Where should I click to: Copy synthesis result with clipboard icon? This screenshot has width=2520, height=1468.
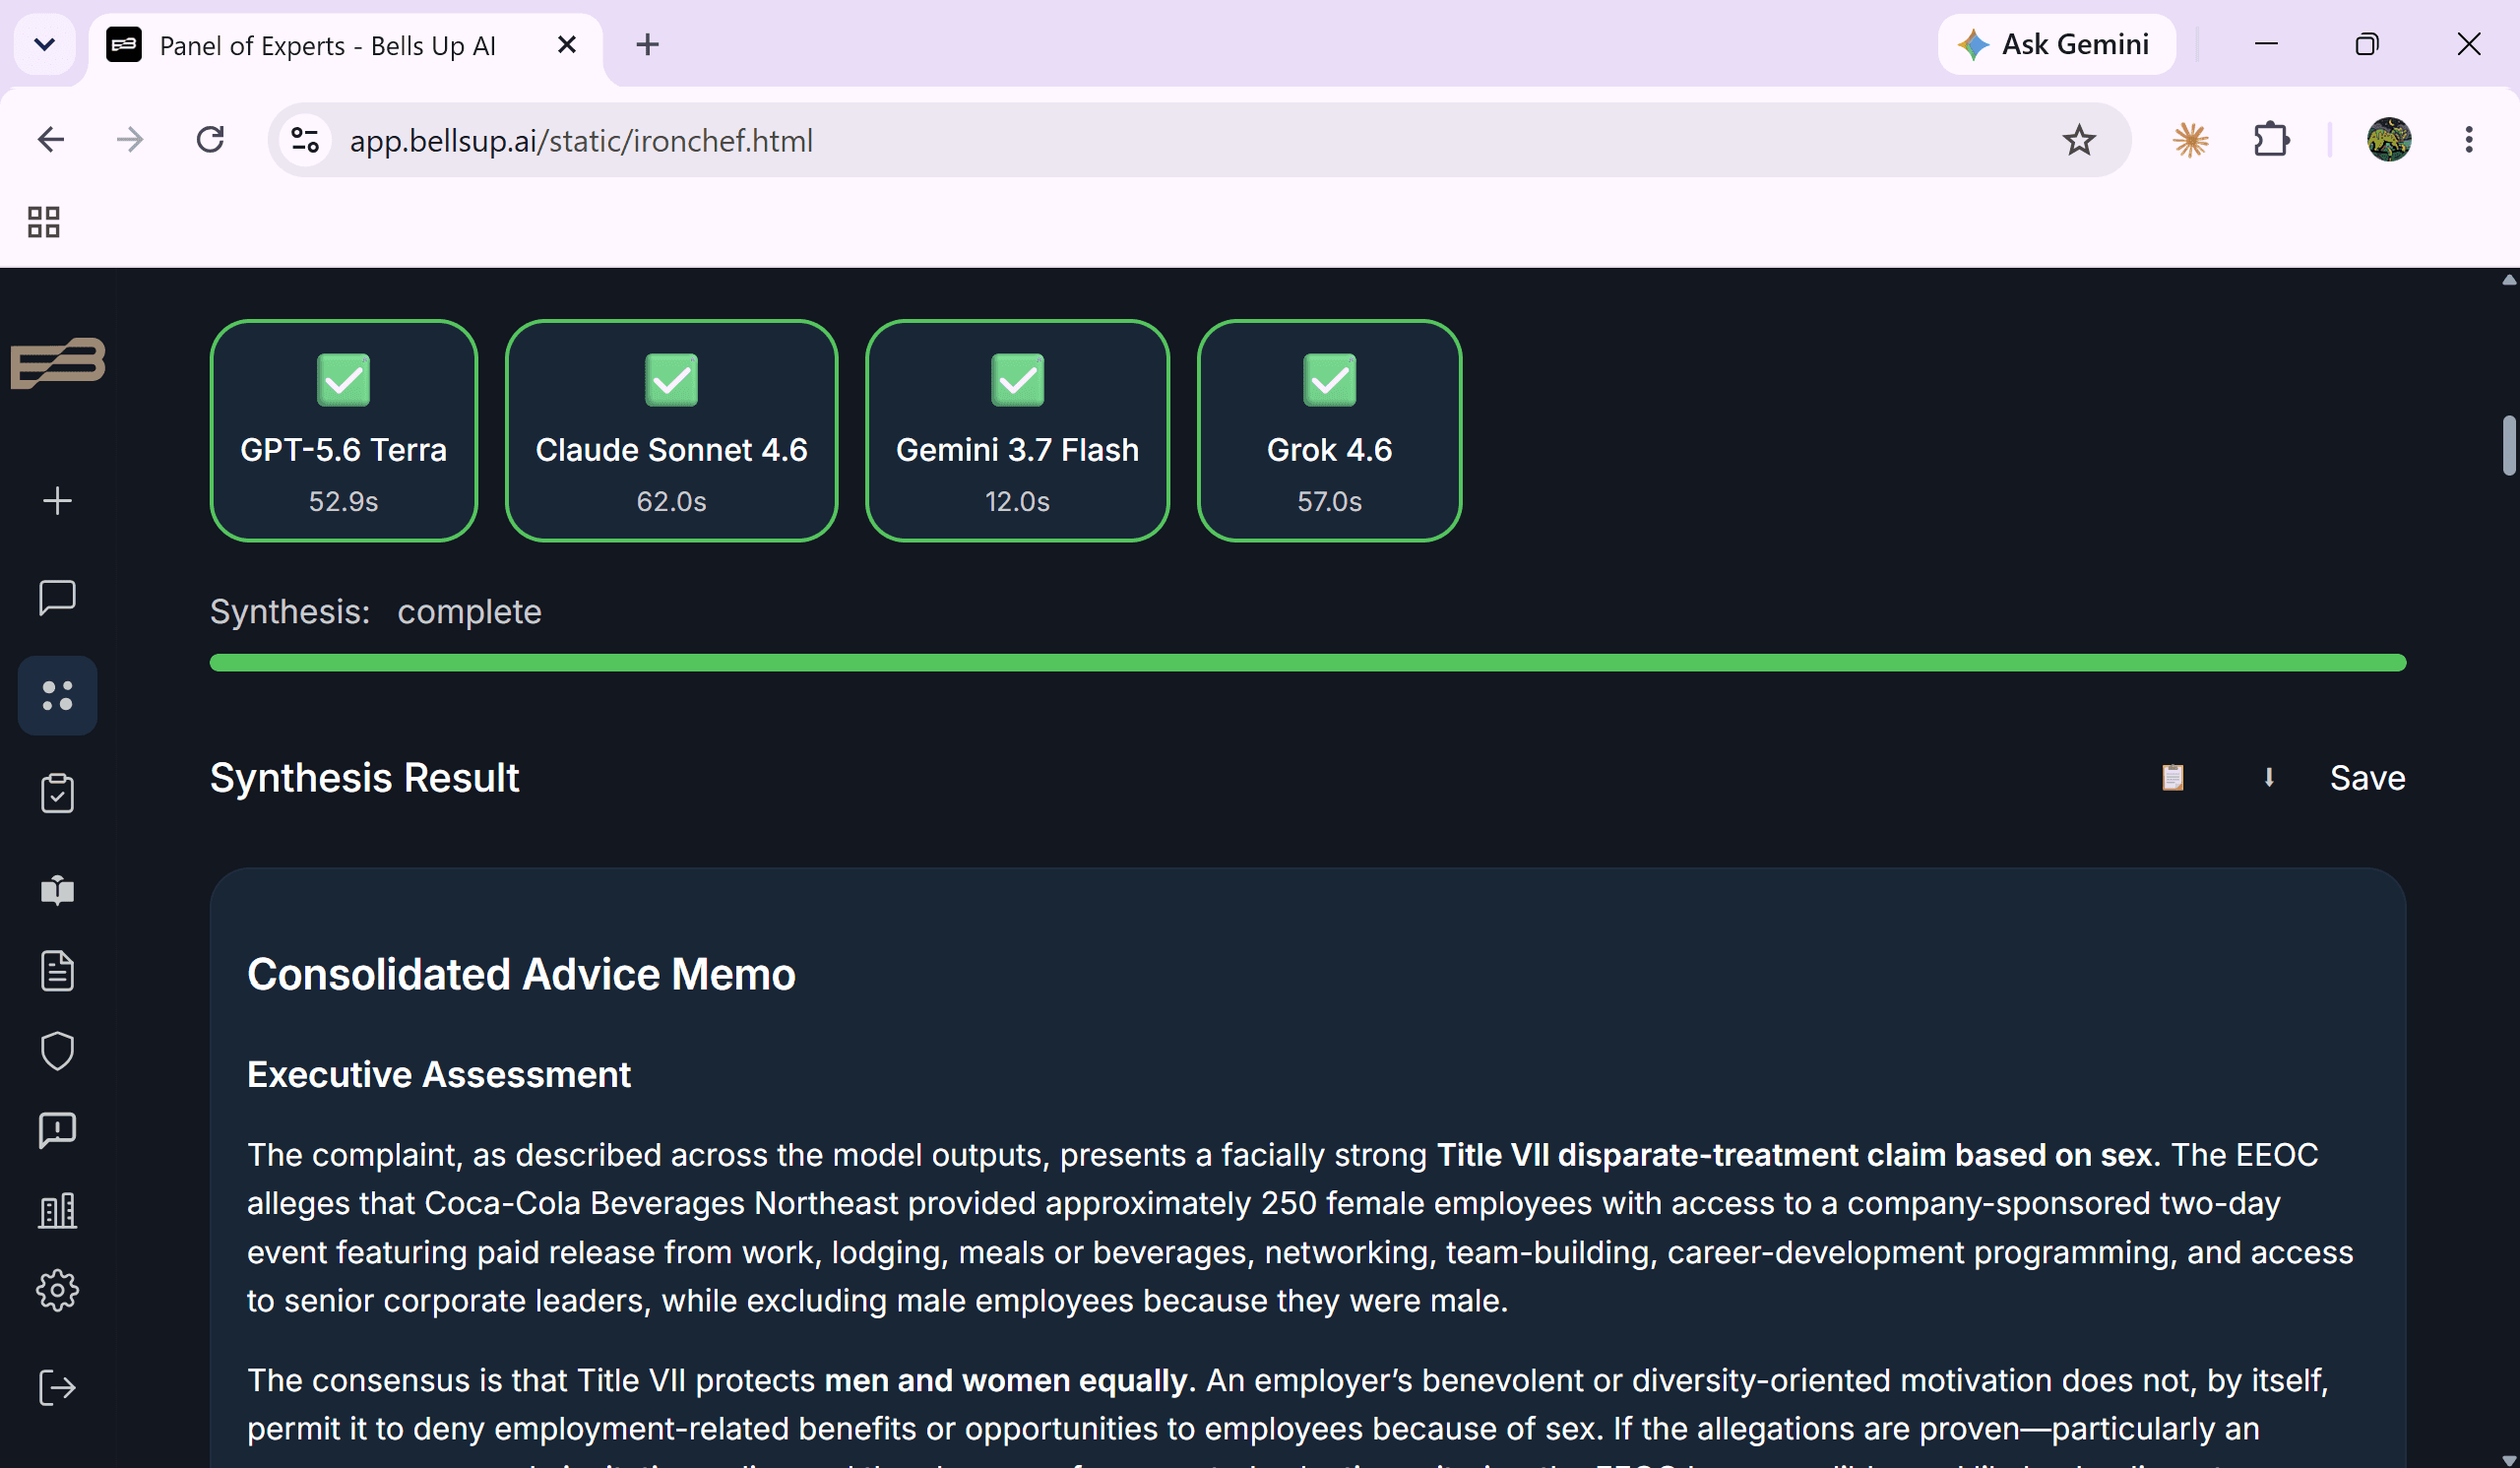pyautogui.click(x=2172, y=777)
